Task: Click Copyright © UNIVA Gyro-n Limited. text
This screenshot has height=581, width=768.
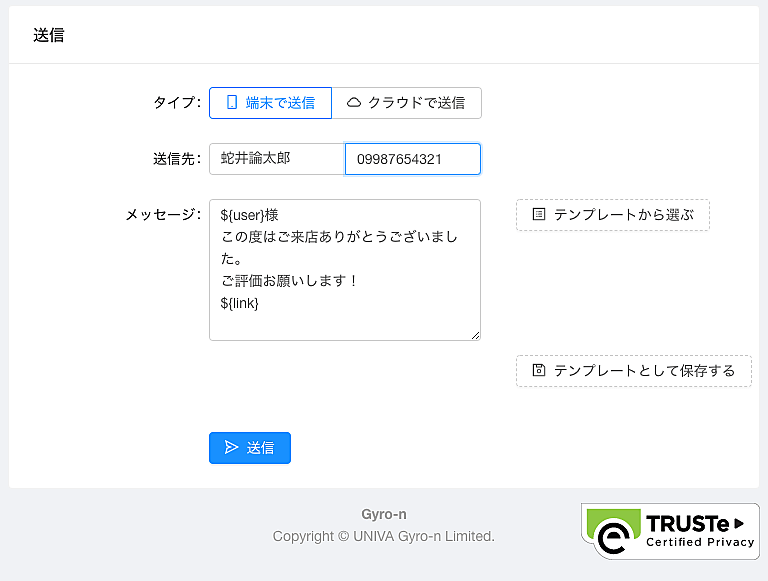Action: (x=384, y=536)
